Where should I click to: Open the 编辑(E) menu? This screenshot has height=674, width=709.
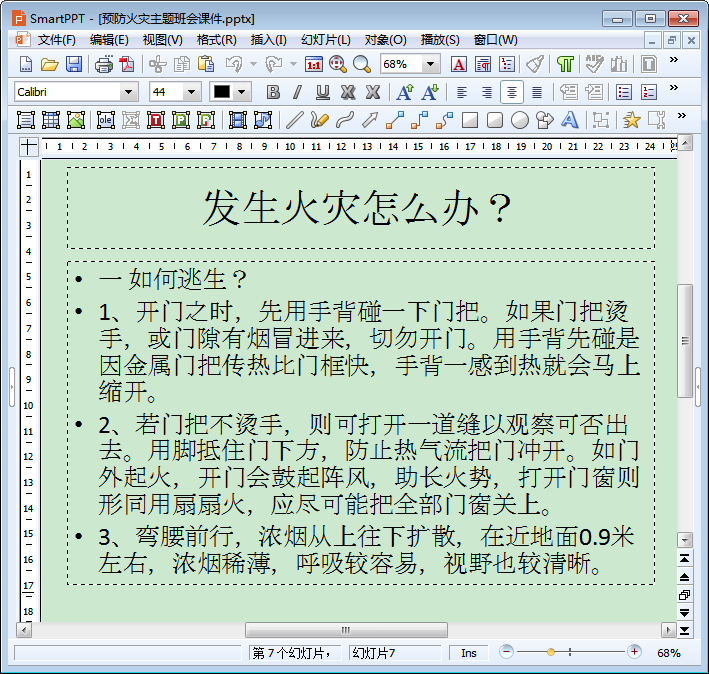point(109,40)
